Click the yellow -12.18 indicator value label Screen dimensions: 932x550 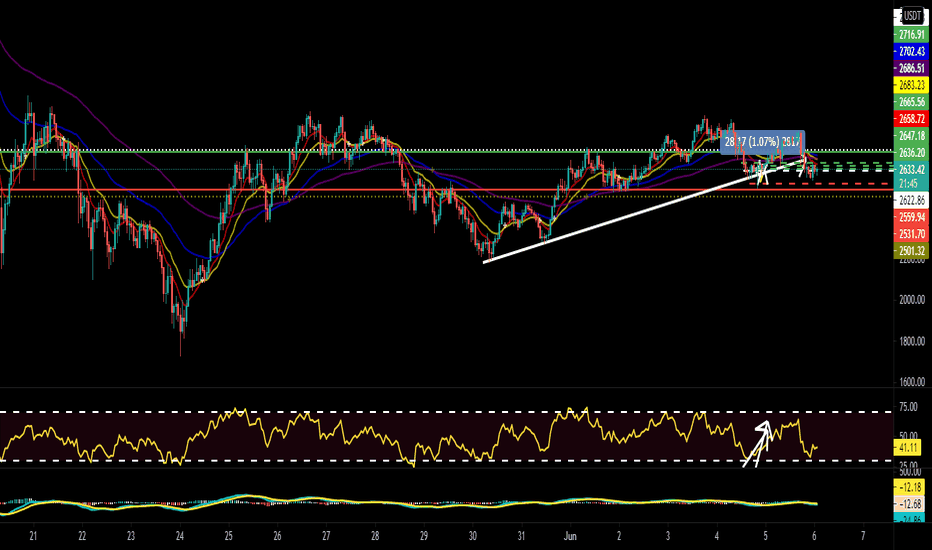pos(909,488)
